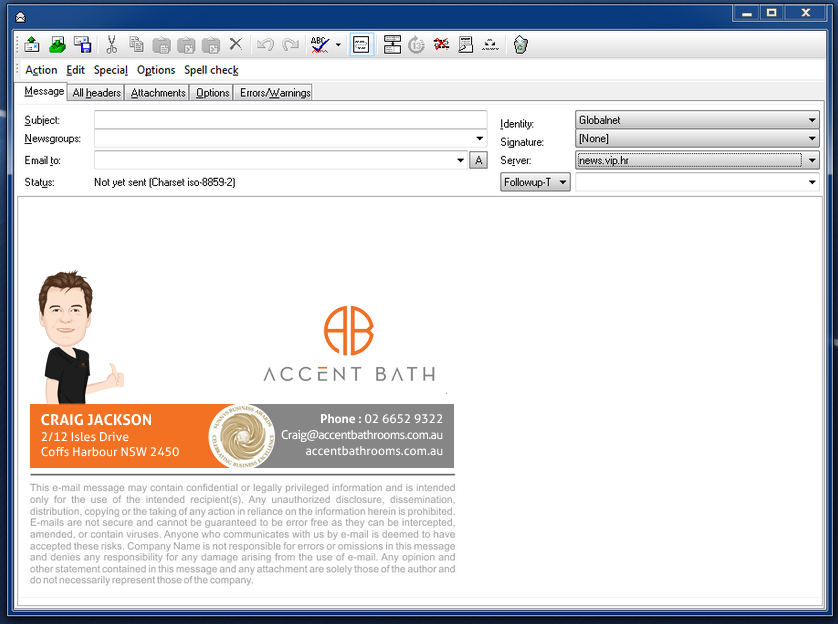Switch to the Attachments tab

coord(158,93)
